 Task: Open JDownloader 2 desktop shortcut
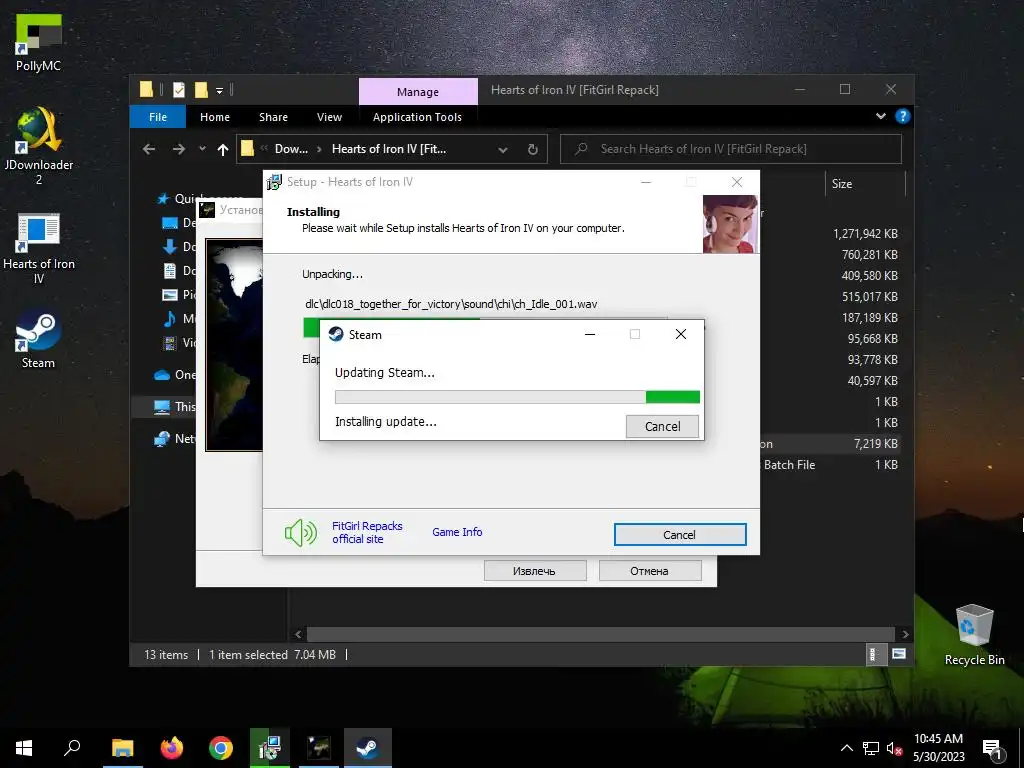coord(39,146)
